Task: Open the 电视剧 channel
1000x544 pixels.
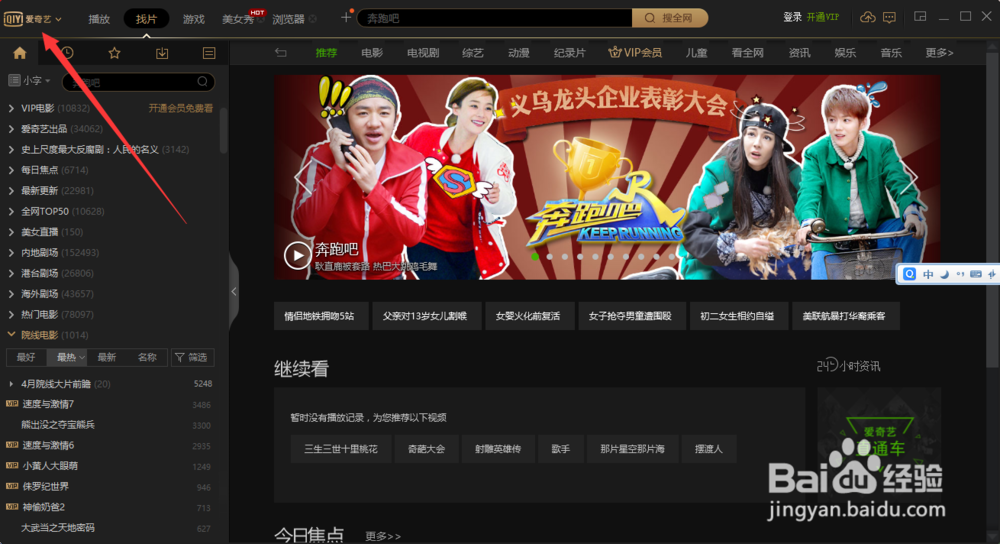Action: (x=423, y=53)
